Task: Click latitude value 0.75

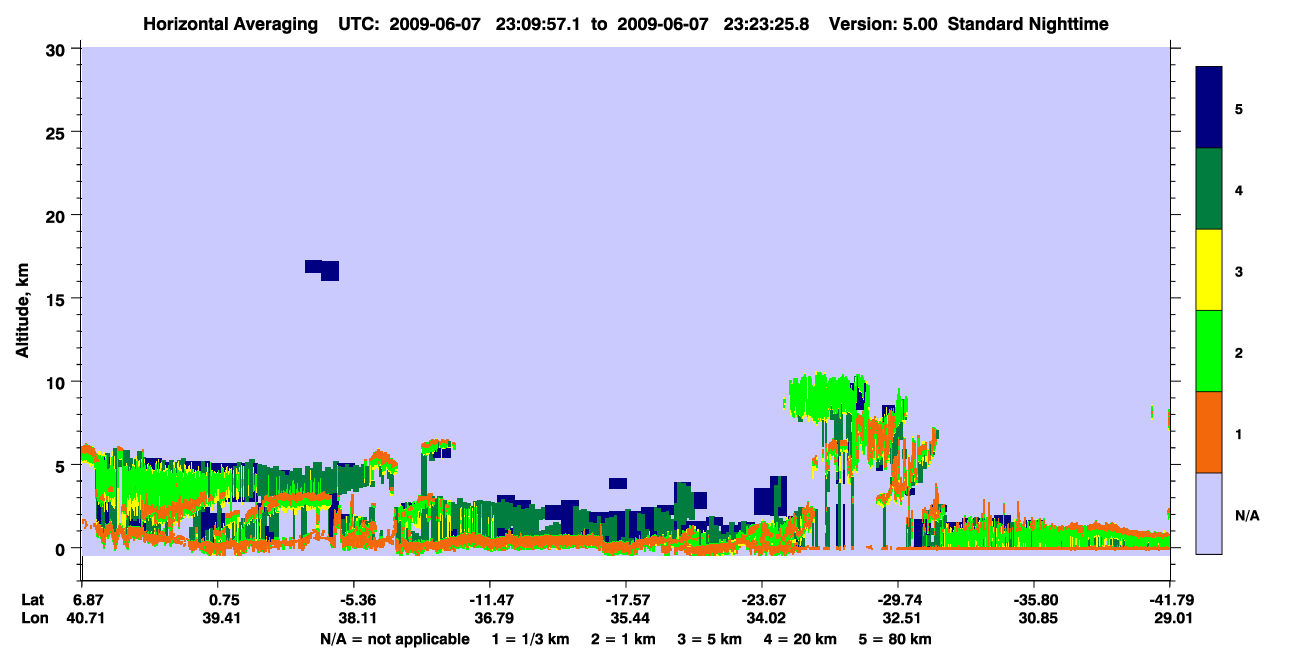Action: (x=224, y=600)
